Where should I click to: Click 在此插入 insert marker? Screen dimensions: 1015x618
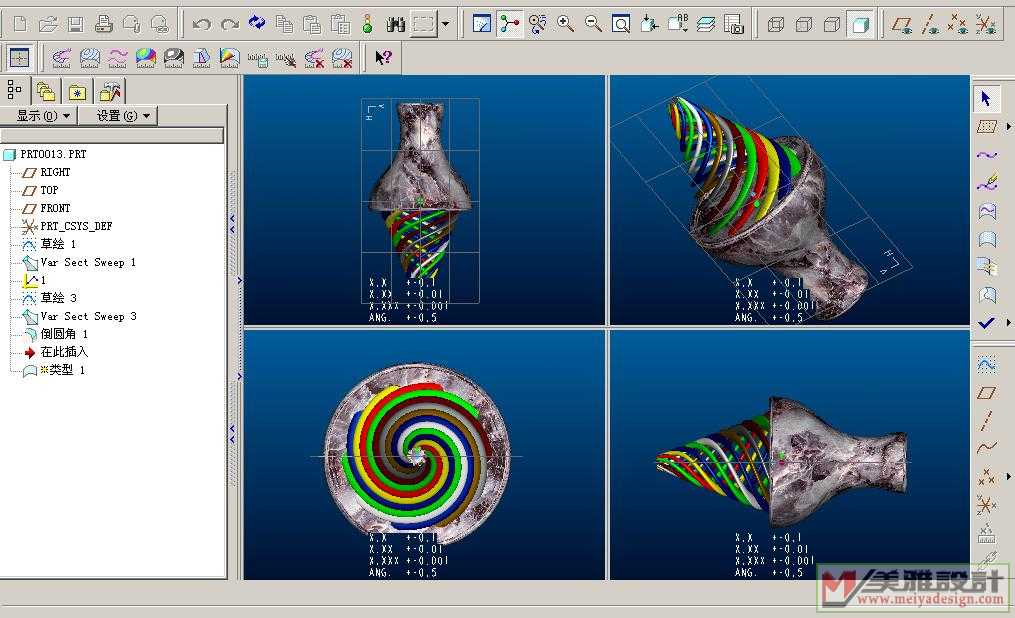coord(63,352)
